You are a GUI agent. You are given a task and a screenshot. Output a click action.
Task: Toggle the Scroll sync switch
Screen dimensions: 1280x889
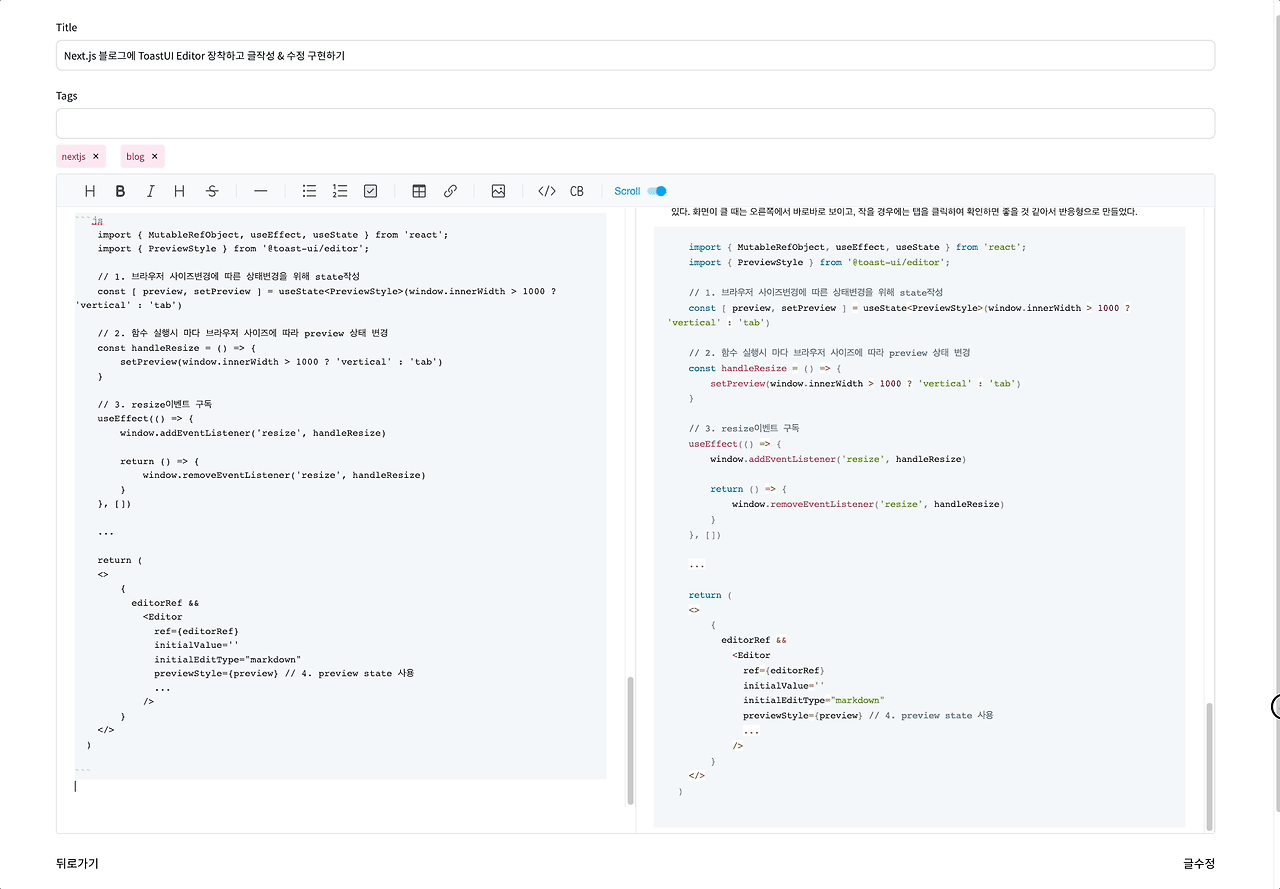click(x=656, y=191)
